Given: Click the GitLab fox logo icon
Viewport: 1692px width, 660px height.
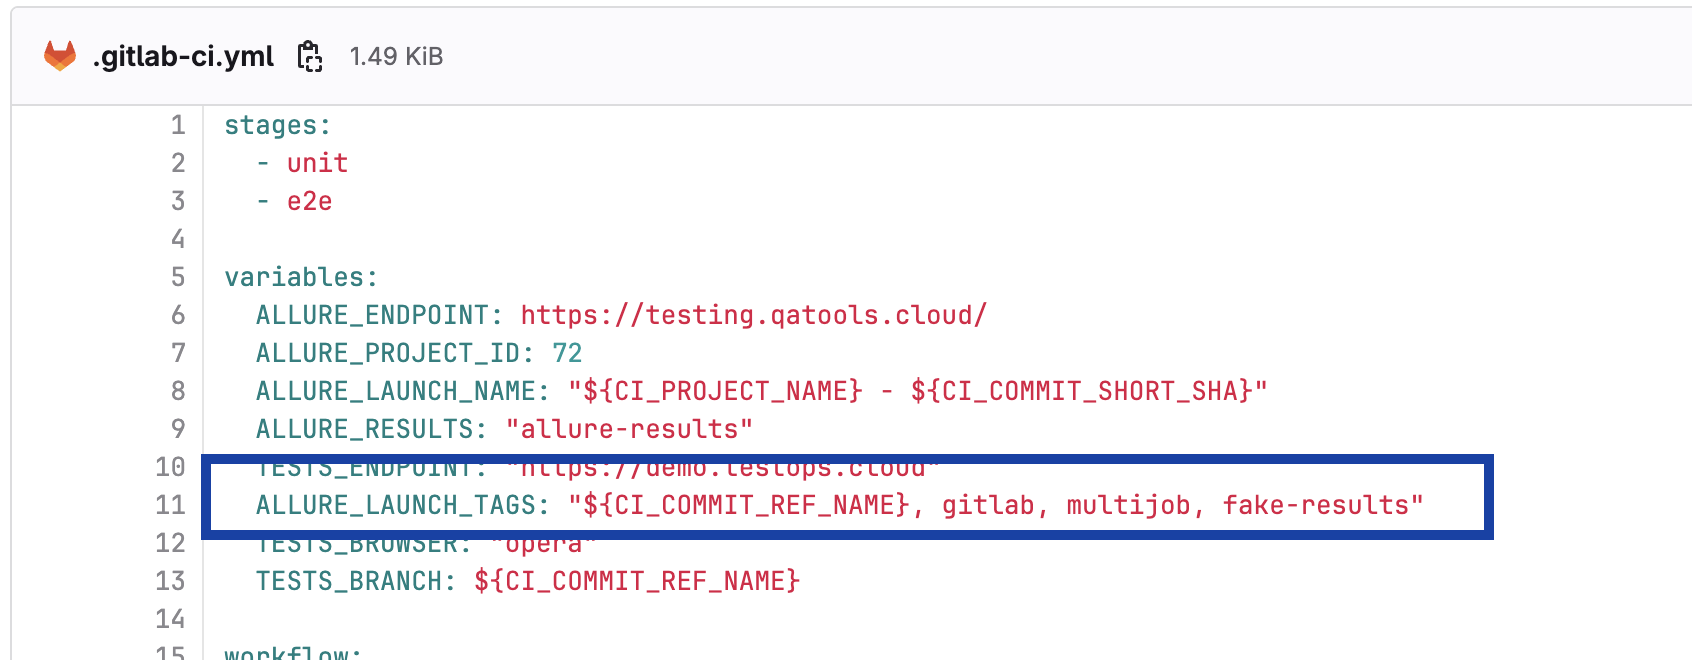Looking at the screenshot, I should (60, 56).
